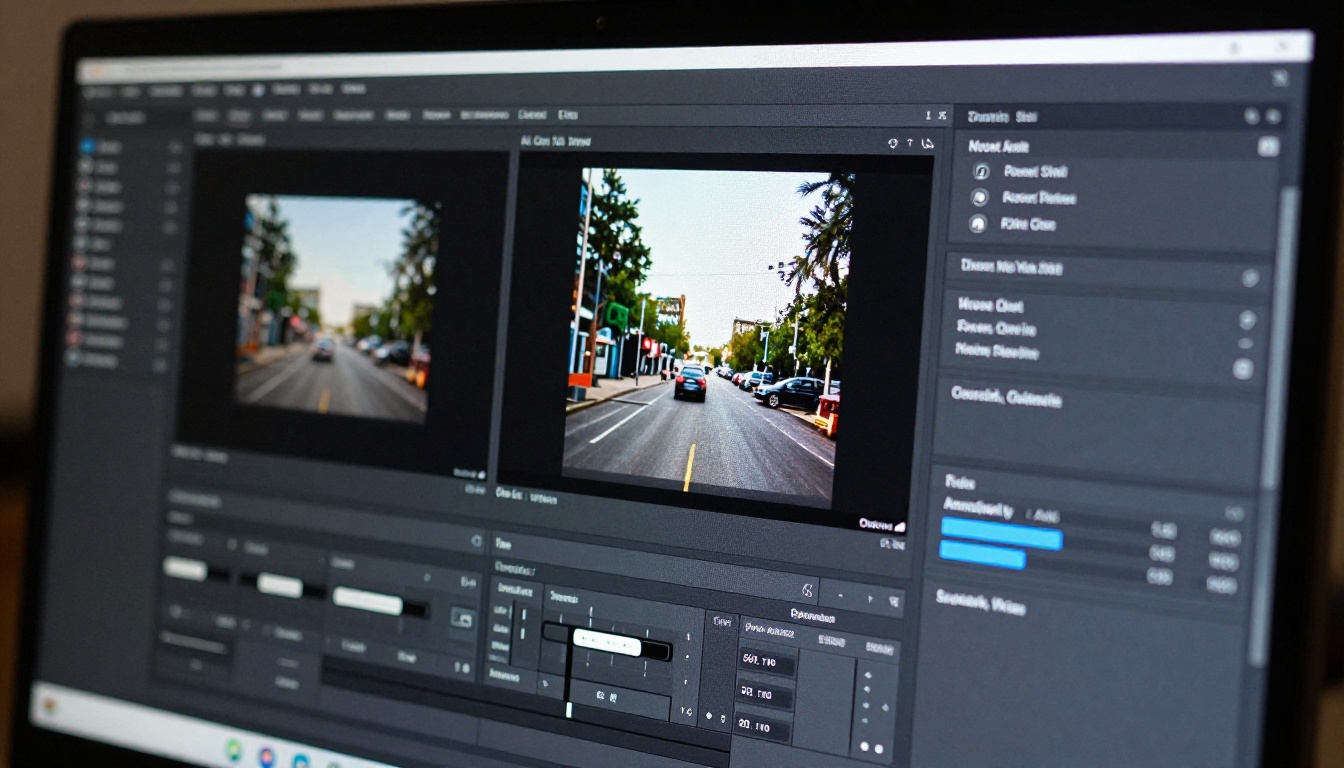
Task: Click the longest white slider handle in the bottom-left panel
Action: (x=368, y=601)
